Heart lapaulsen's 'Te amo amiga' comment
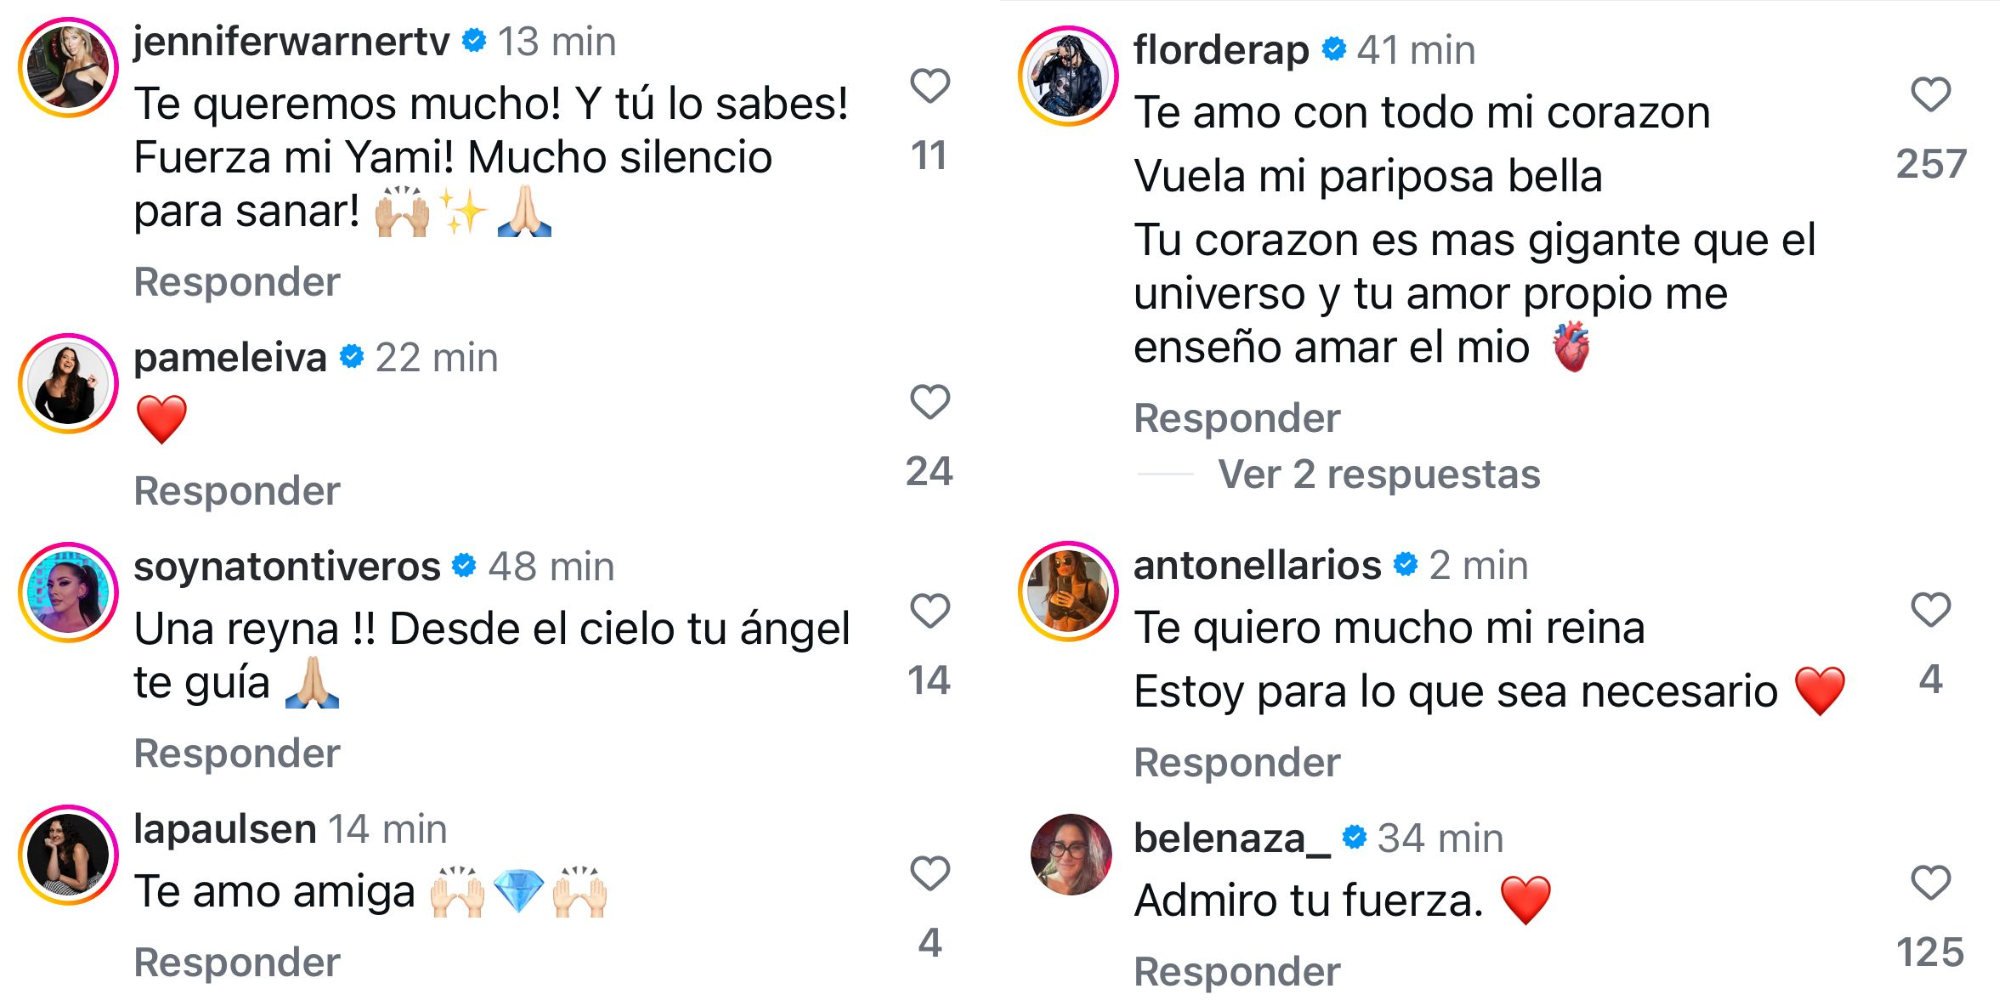 [x=929, y=874]
